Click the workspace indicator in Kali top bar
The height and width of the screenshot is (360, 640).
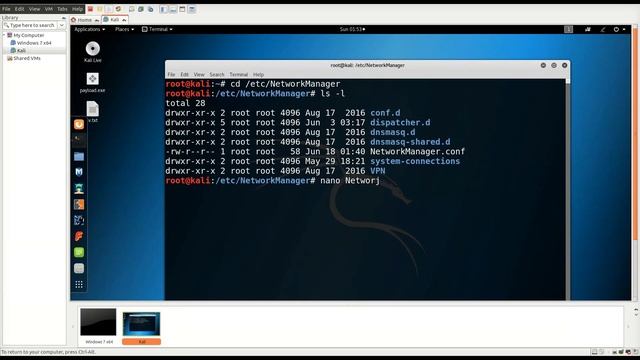coord(569,29)
